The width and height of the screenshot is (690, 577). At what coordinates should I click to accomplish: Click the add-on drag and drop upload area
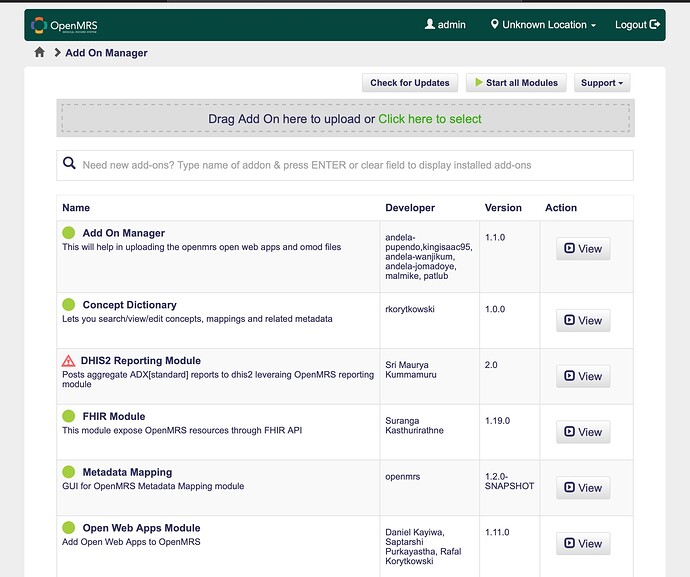(x=345, y=118)
